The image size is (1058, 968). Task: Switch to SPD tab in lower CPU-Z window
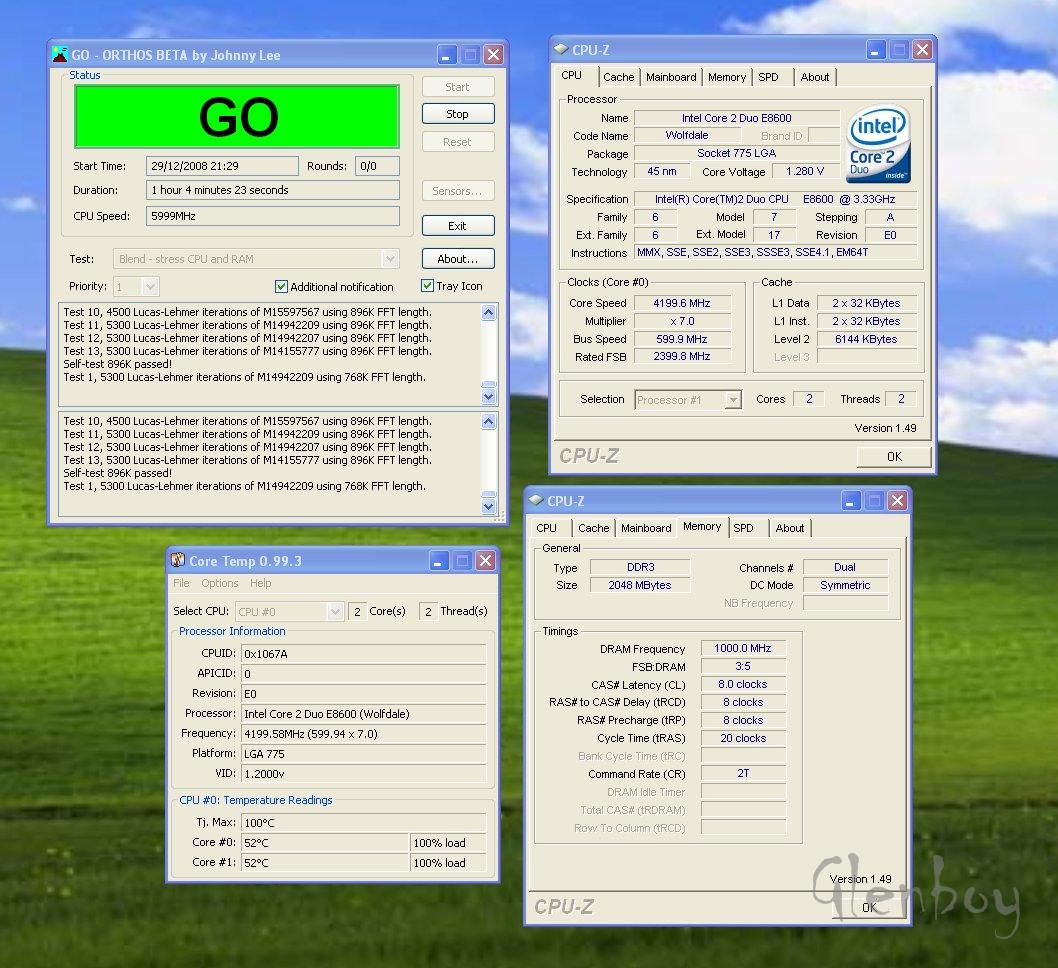743,528
